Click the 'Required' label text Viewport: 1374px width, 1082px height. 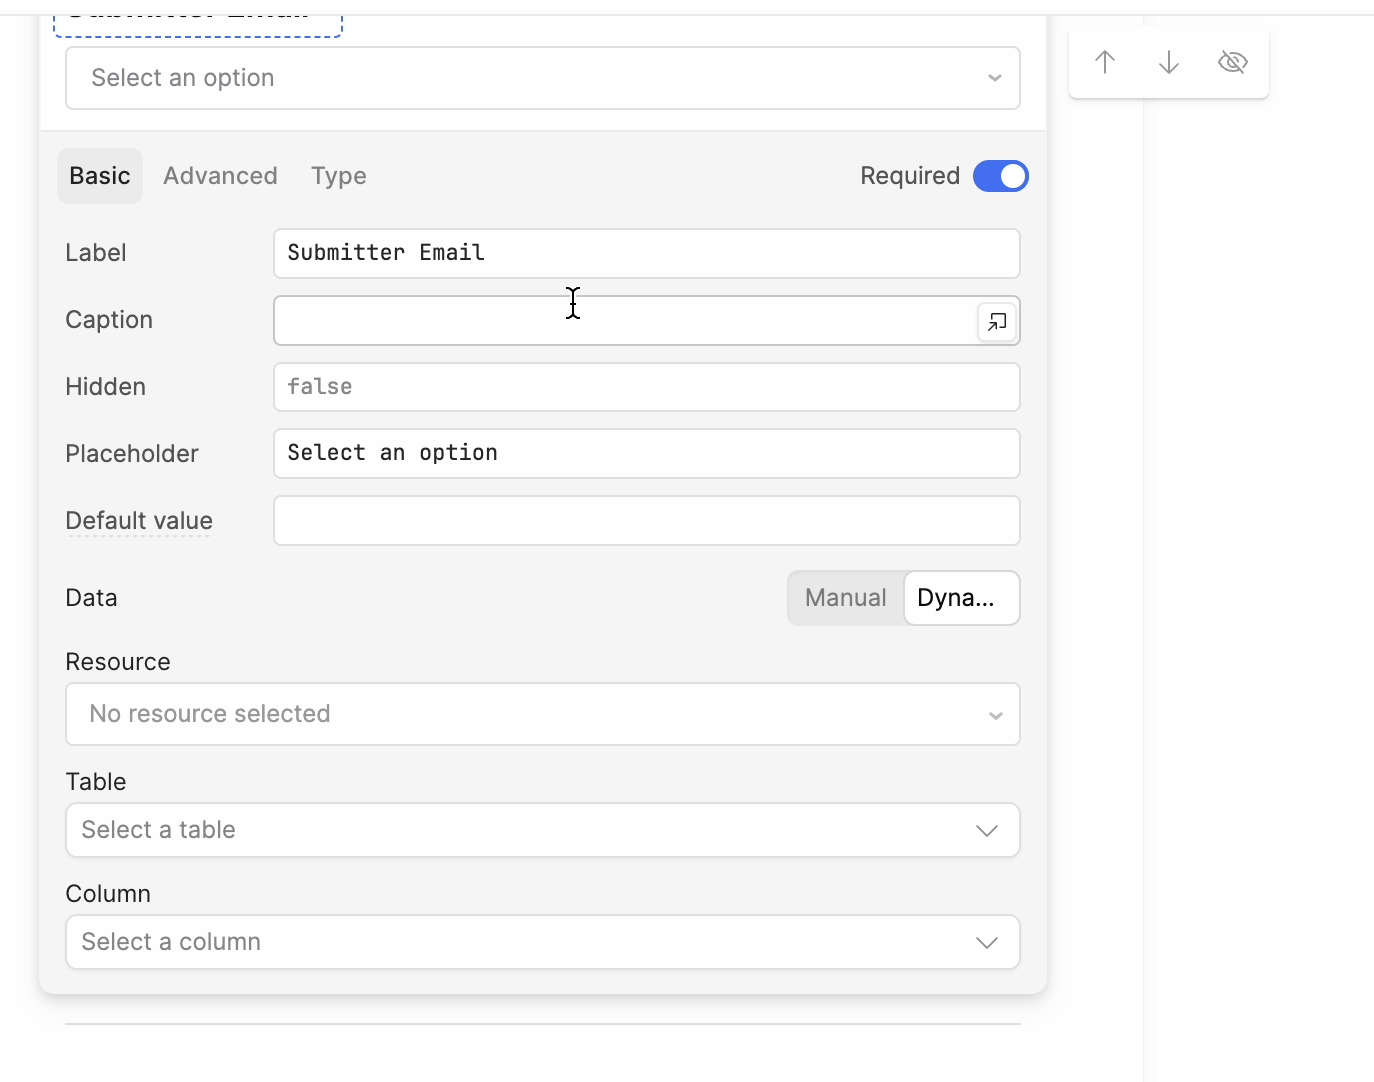910,176
